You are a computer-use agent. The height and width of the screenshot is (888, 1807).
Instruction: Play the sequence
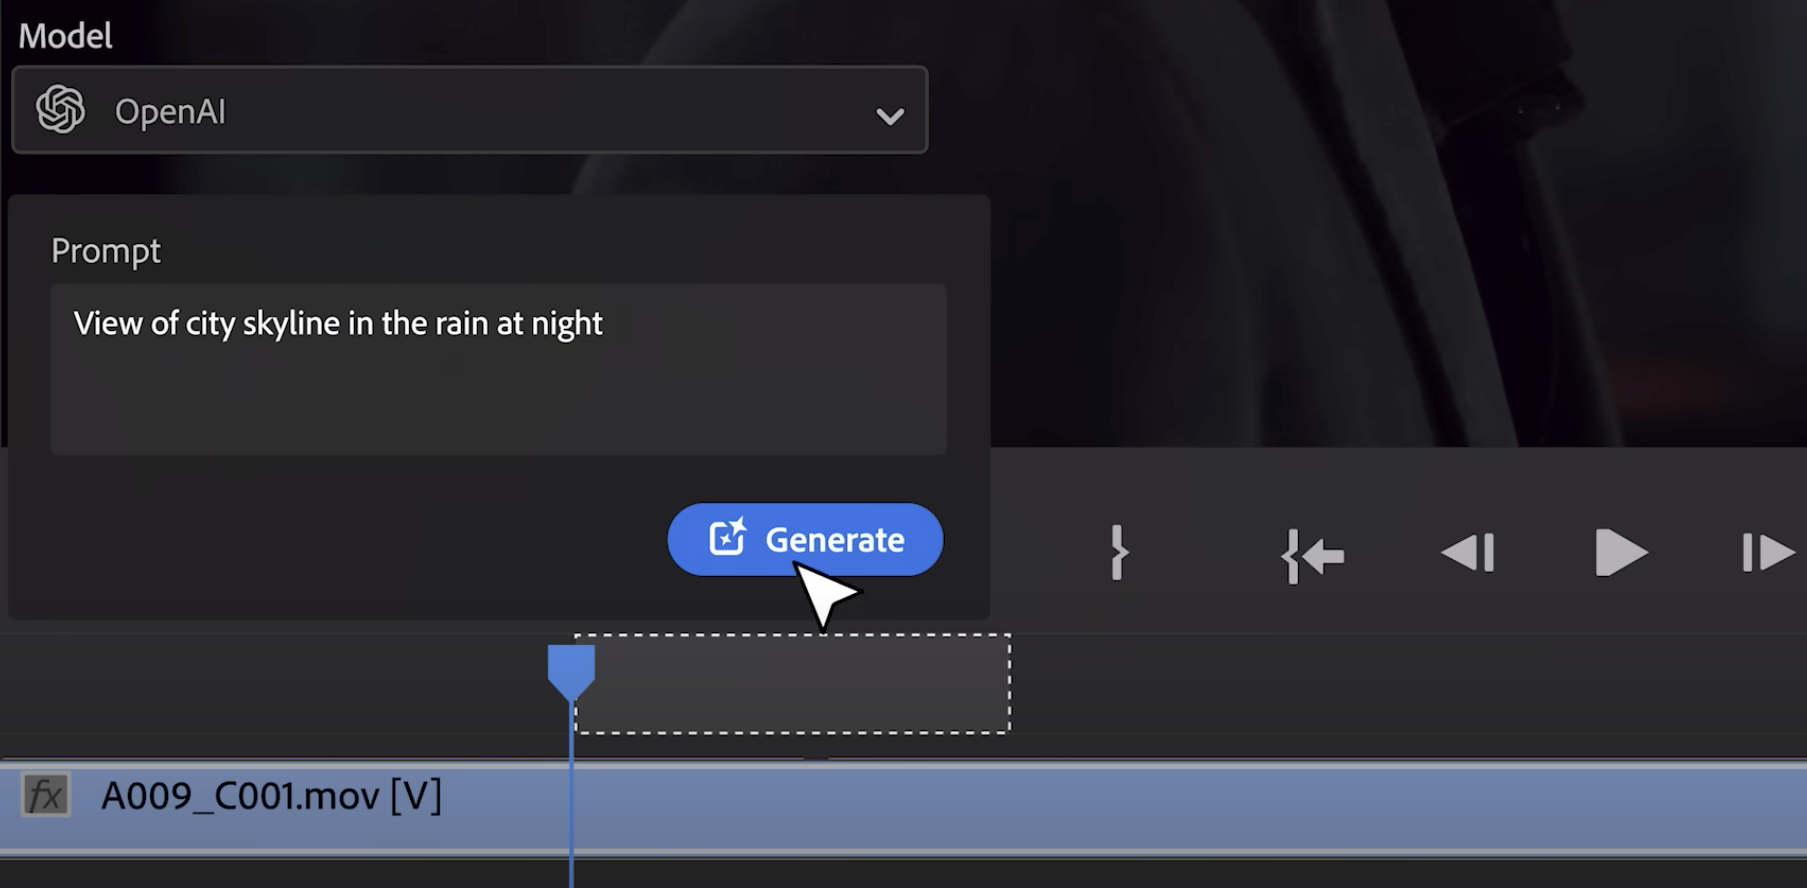[x=1619, y=553]
